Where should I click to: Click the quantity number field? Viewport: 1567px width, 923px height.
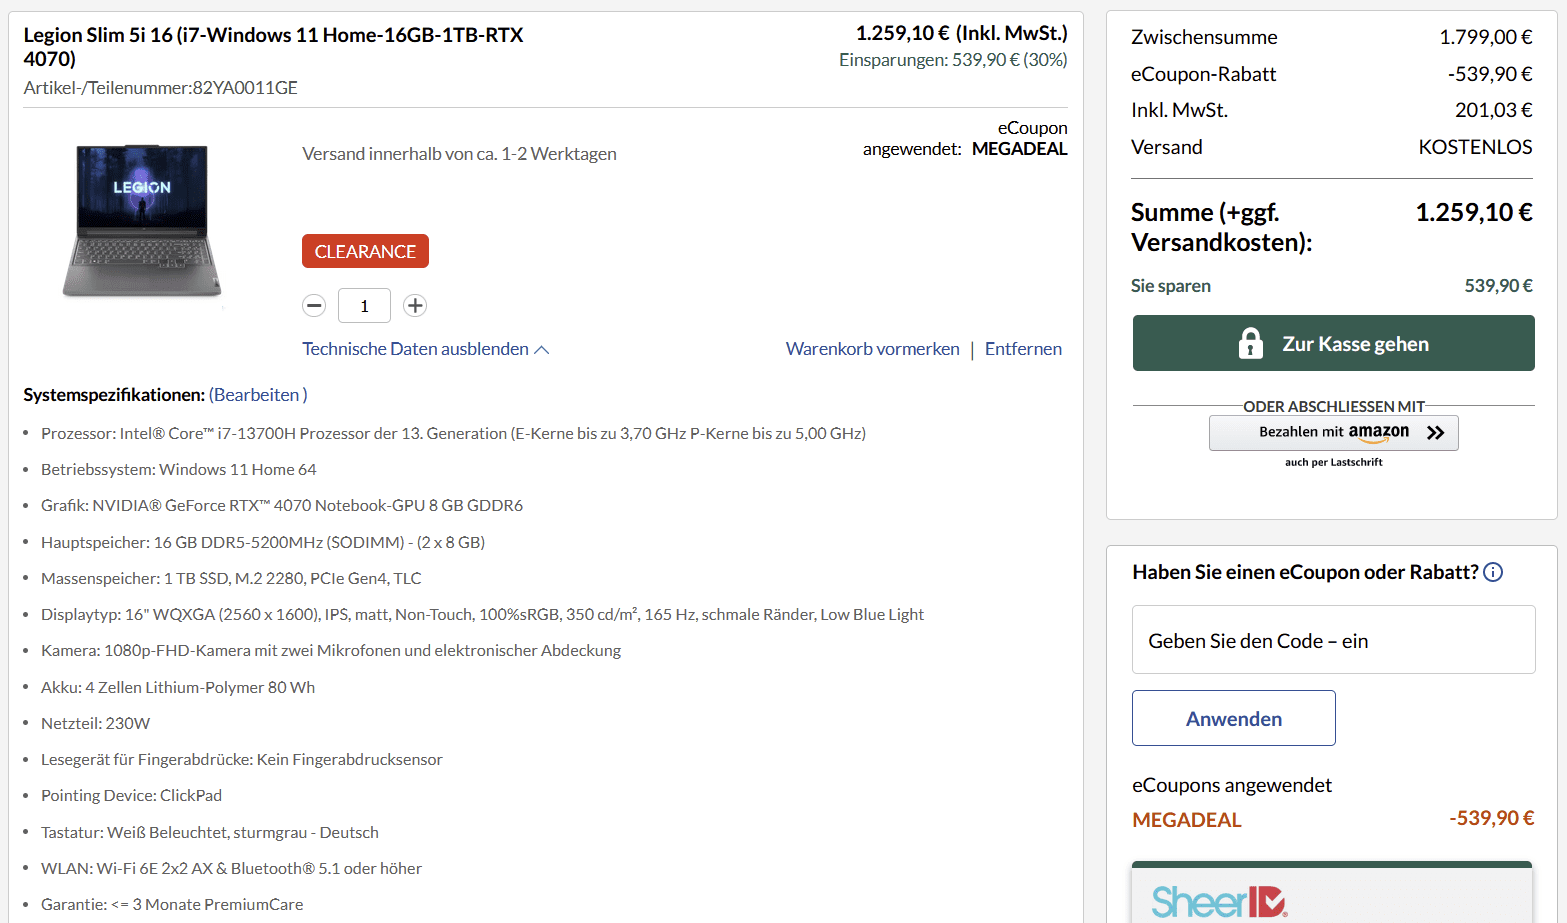coord(364,306)
